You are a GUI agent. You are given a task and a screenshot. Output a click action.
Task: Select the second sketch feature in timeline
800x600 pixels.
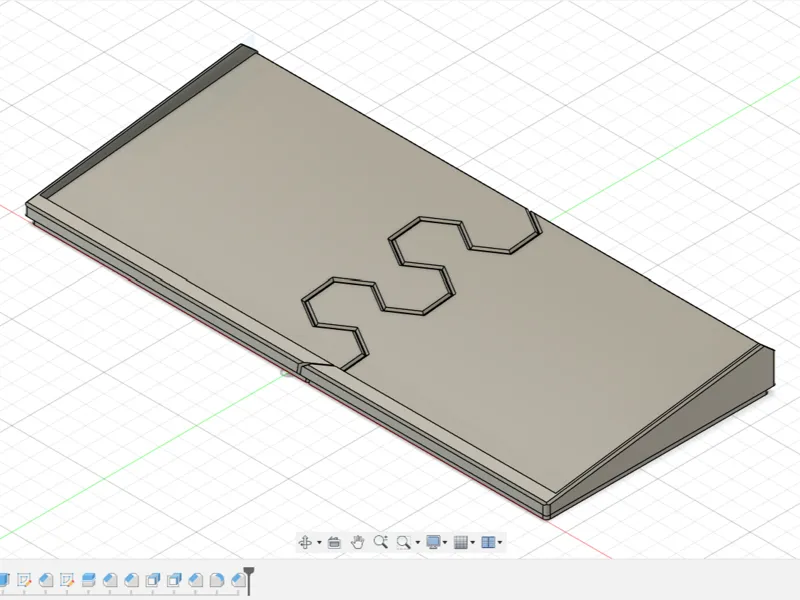pyautogui.click(x=67, y=580)
